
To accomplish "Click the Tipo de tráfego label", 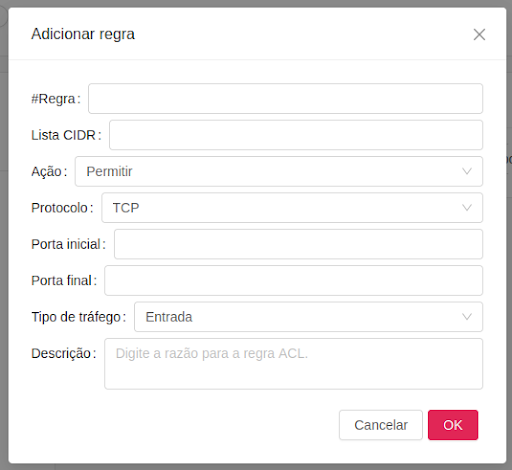I will (x=76, y=317).
